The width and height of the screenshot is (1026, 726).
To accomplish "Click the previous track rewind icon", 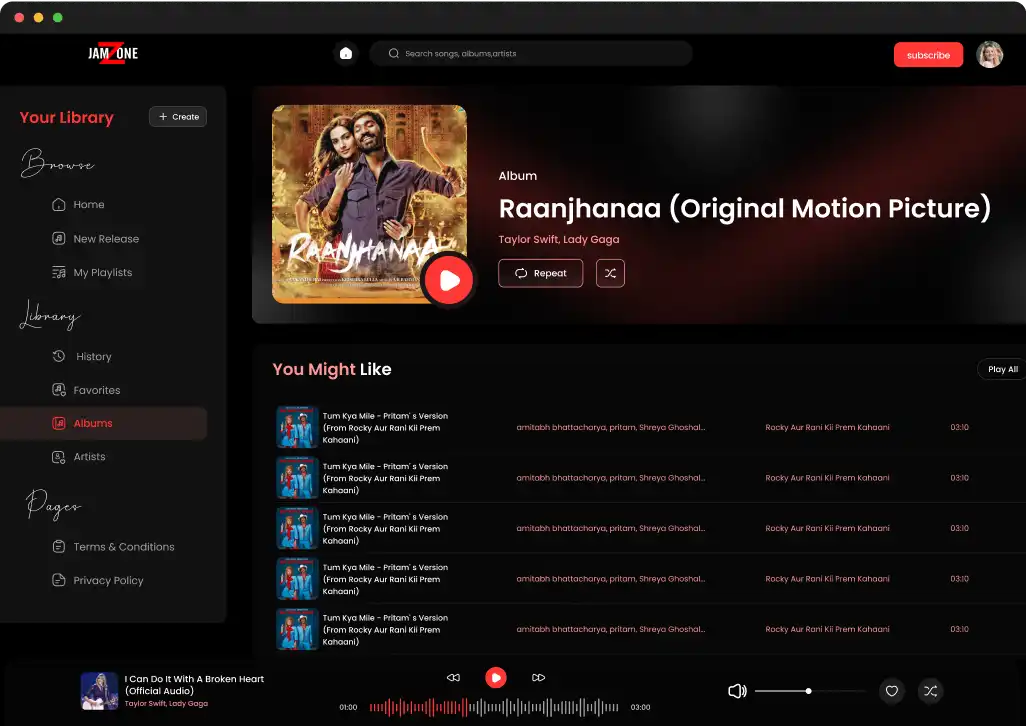I will click(x=453, y=678).
